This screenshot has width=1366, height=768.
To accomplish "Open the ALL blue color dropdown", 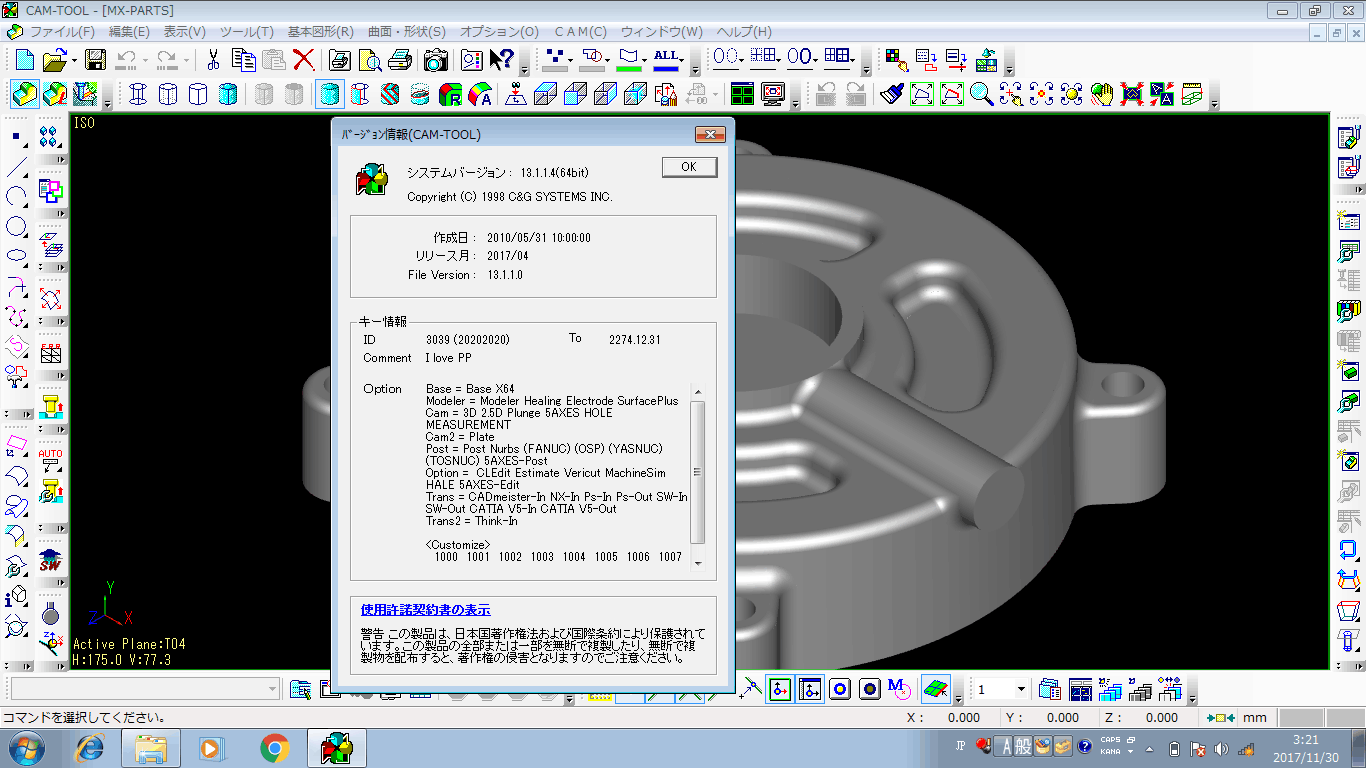I will click(x=683, y=60).
